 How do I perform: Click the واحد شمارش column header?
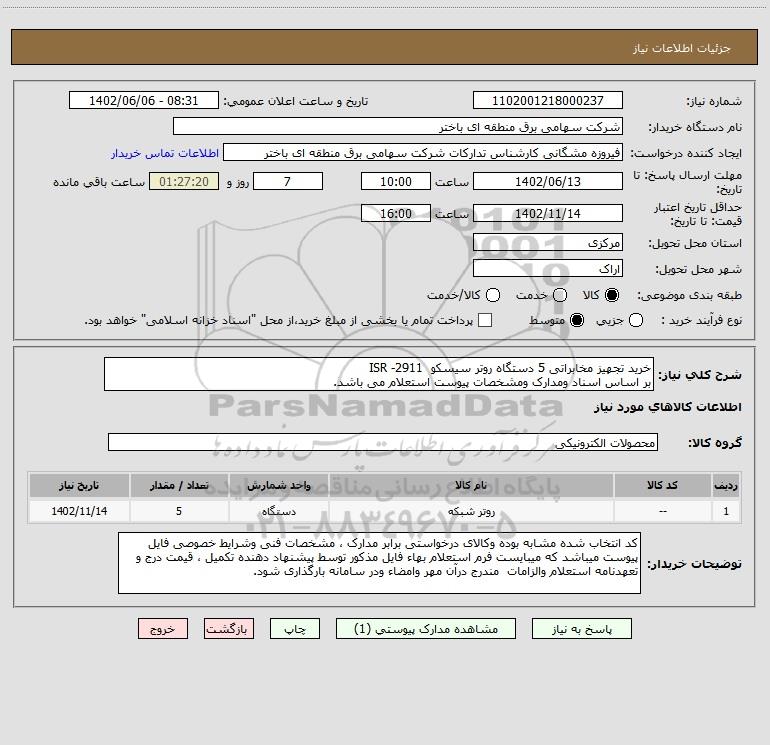tap(278, 485)
